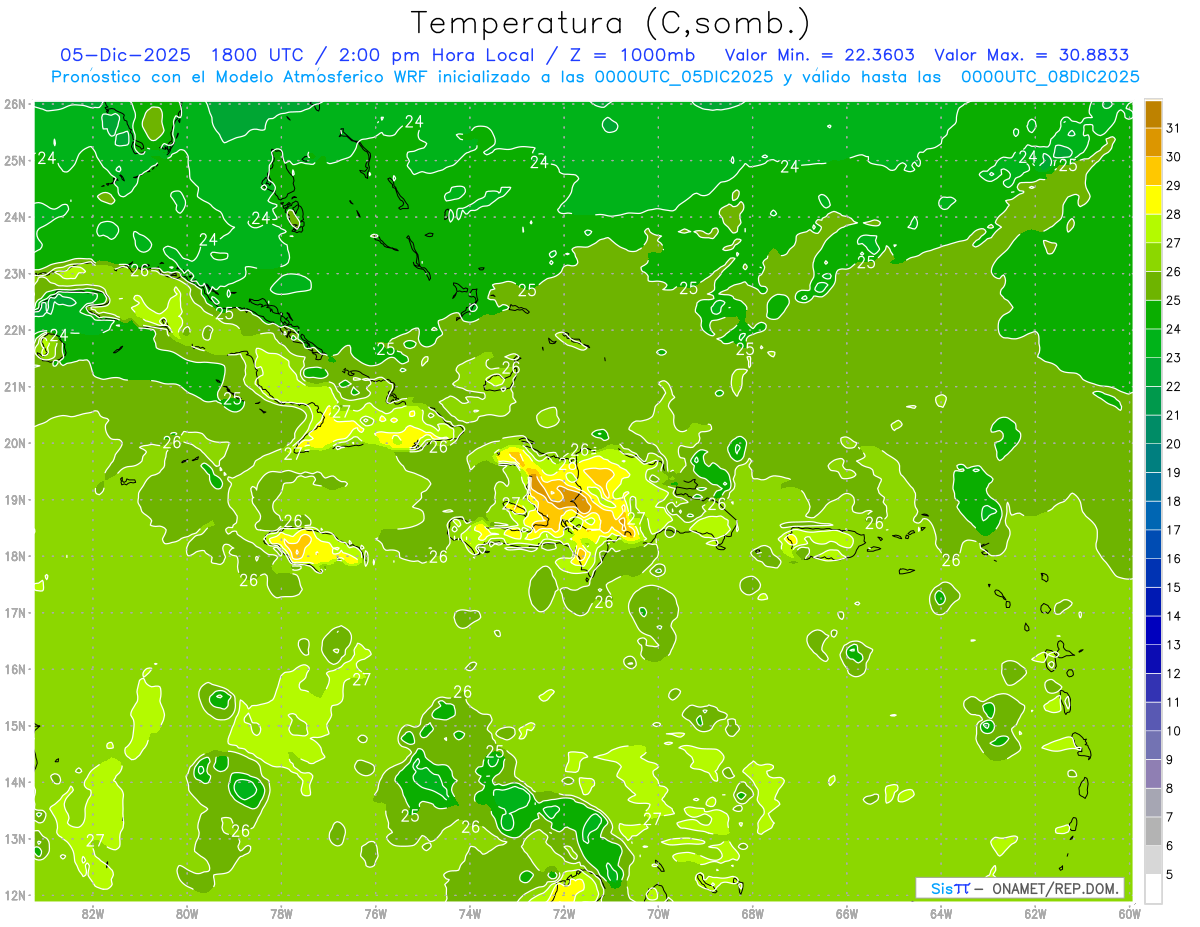This screenshot has height=927, width=1200.
Task: Click the "82W" longitude axis label
Action: (x=93, y=913)
